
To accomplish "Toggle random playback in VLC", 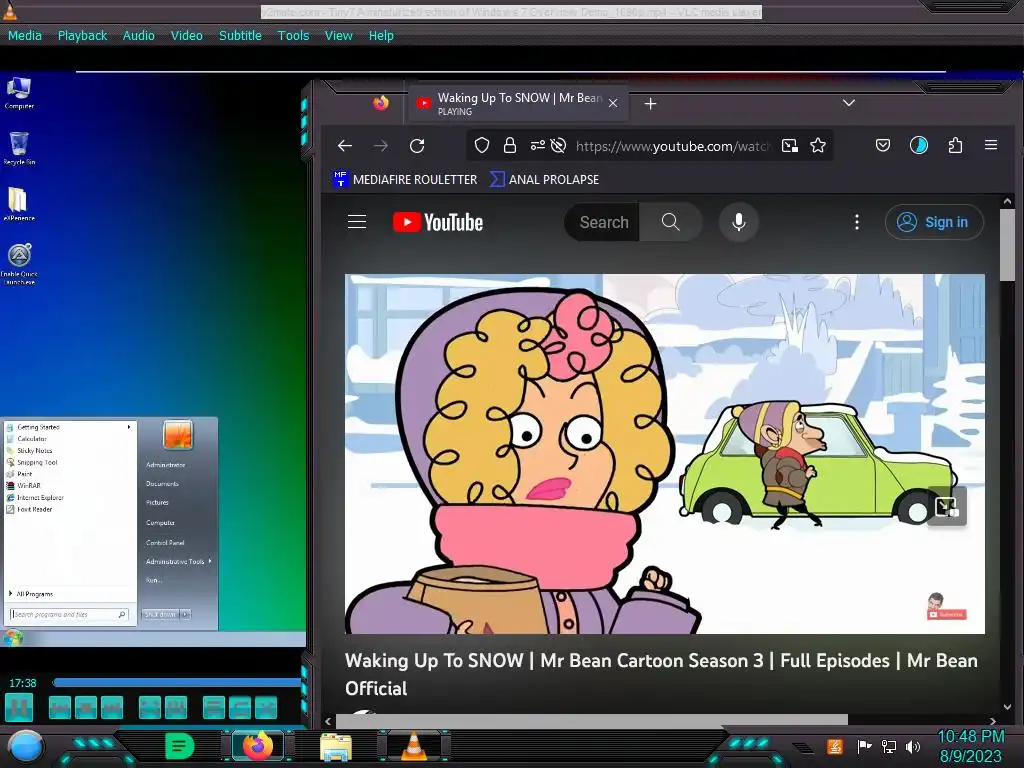I will [x=266, y=707].
